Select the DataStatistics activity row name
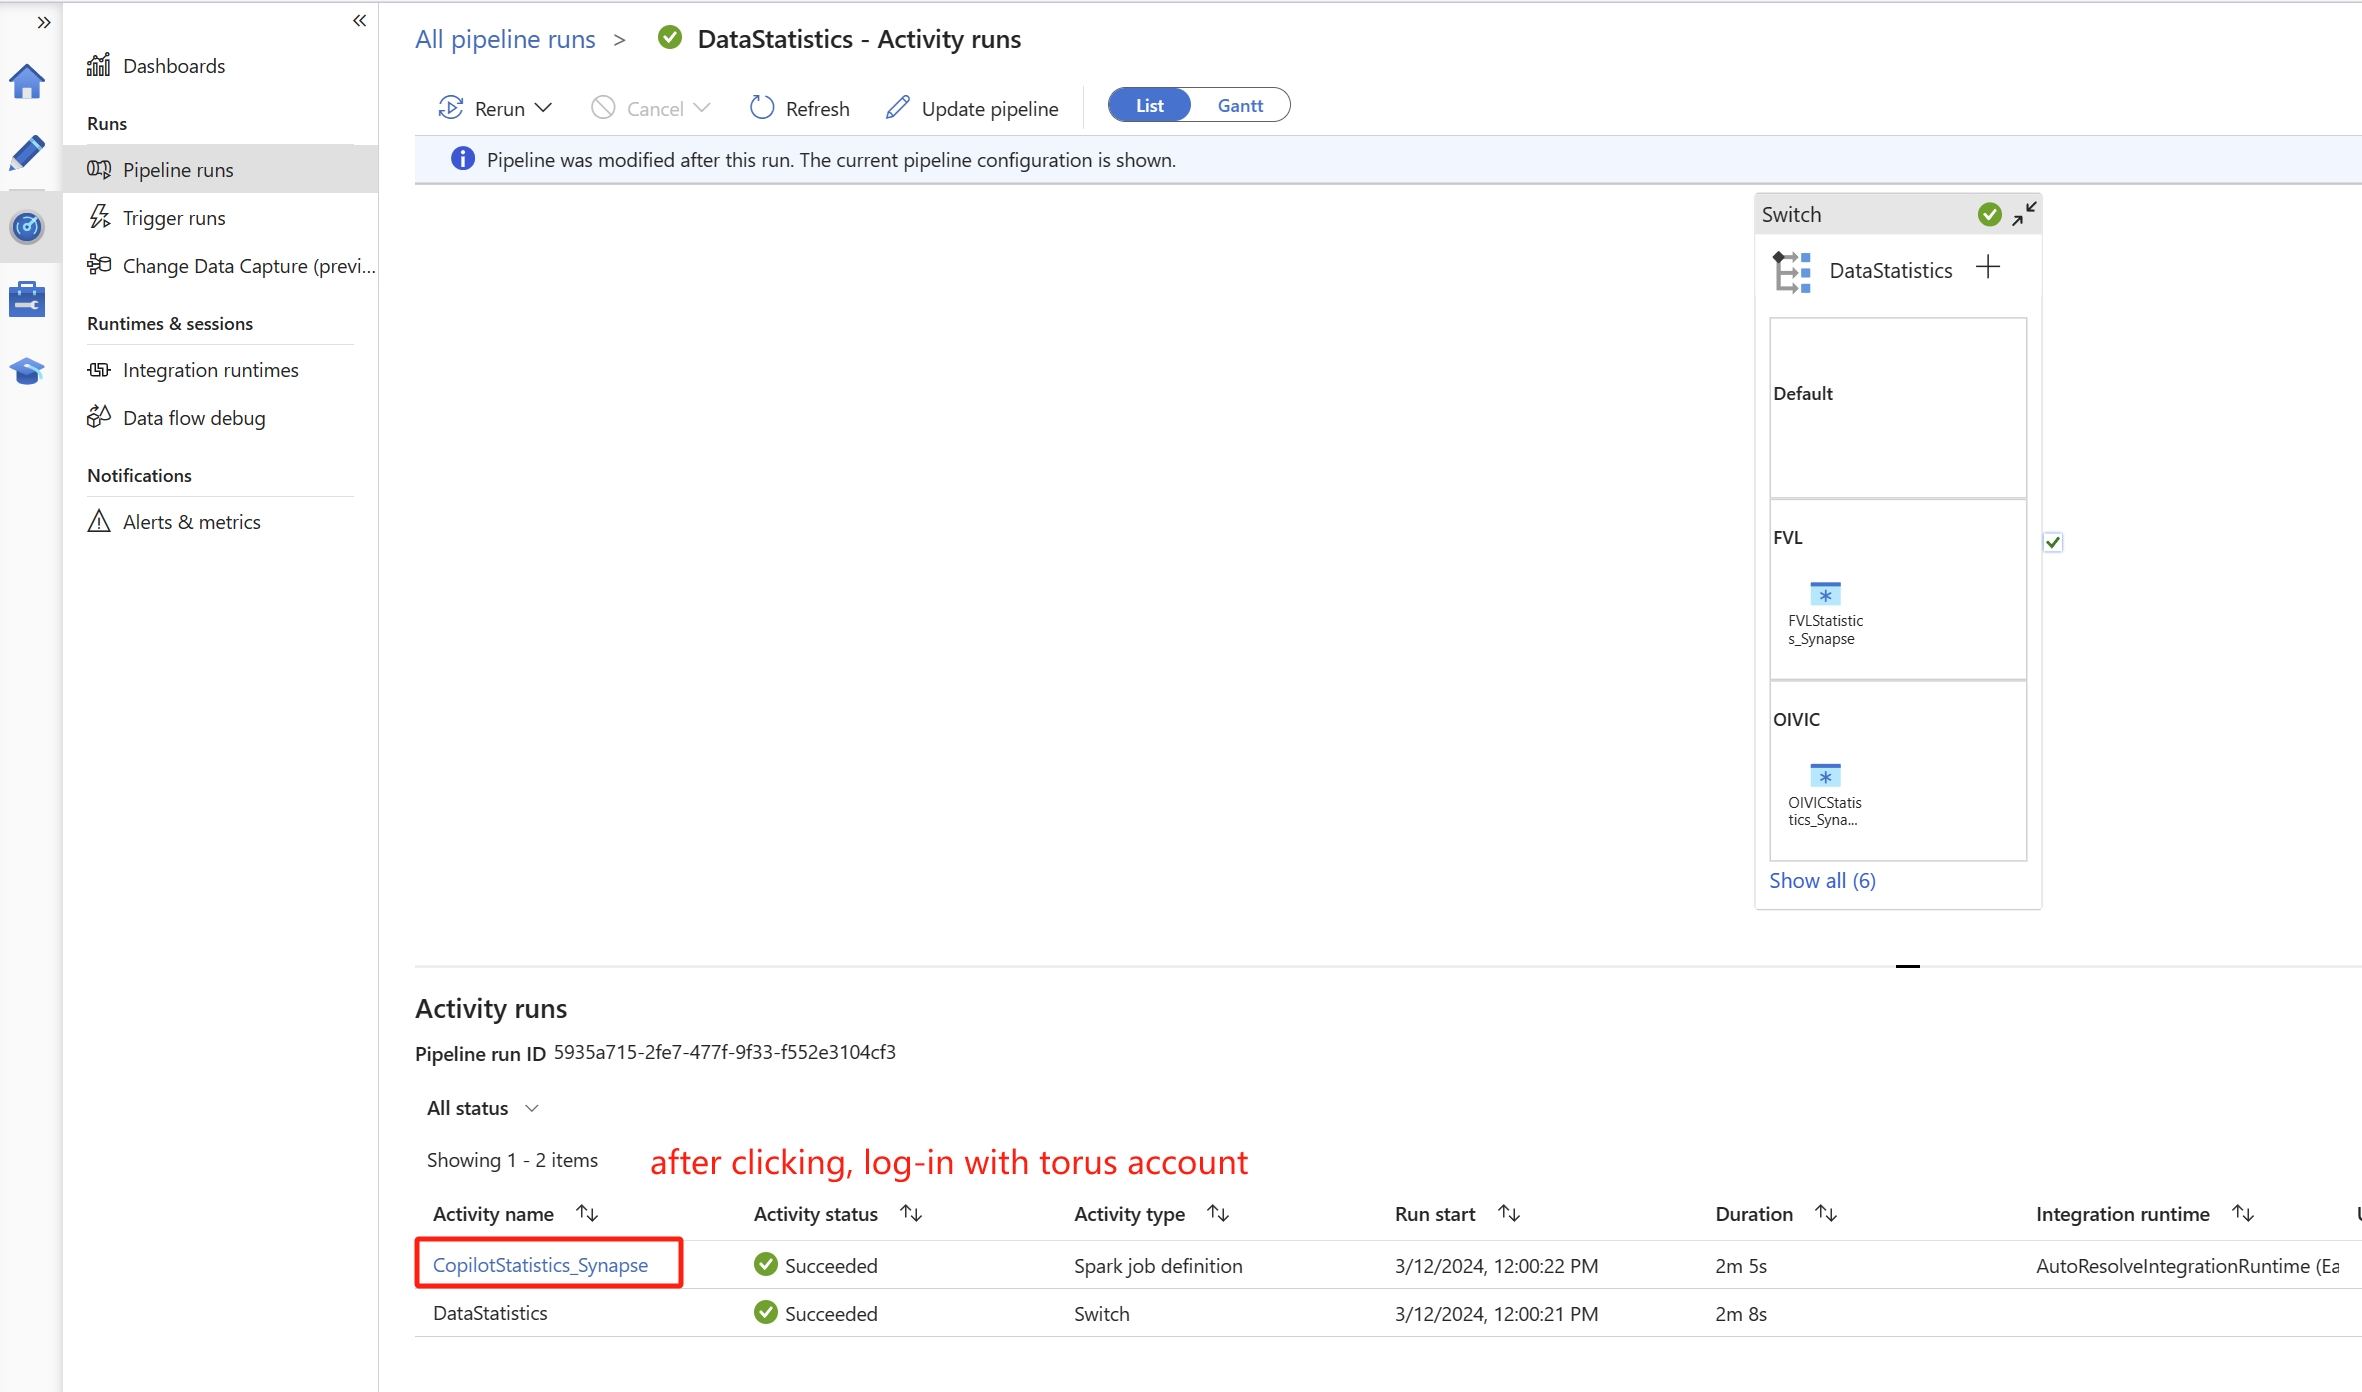Image resolution: width=2362 pixels, height=1392 pixels. click(490, 1313)
